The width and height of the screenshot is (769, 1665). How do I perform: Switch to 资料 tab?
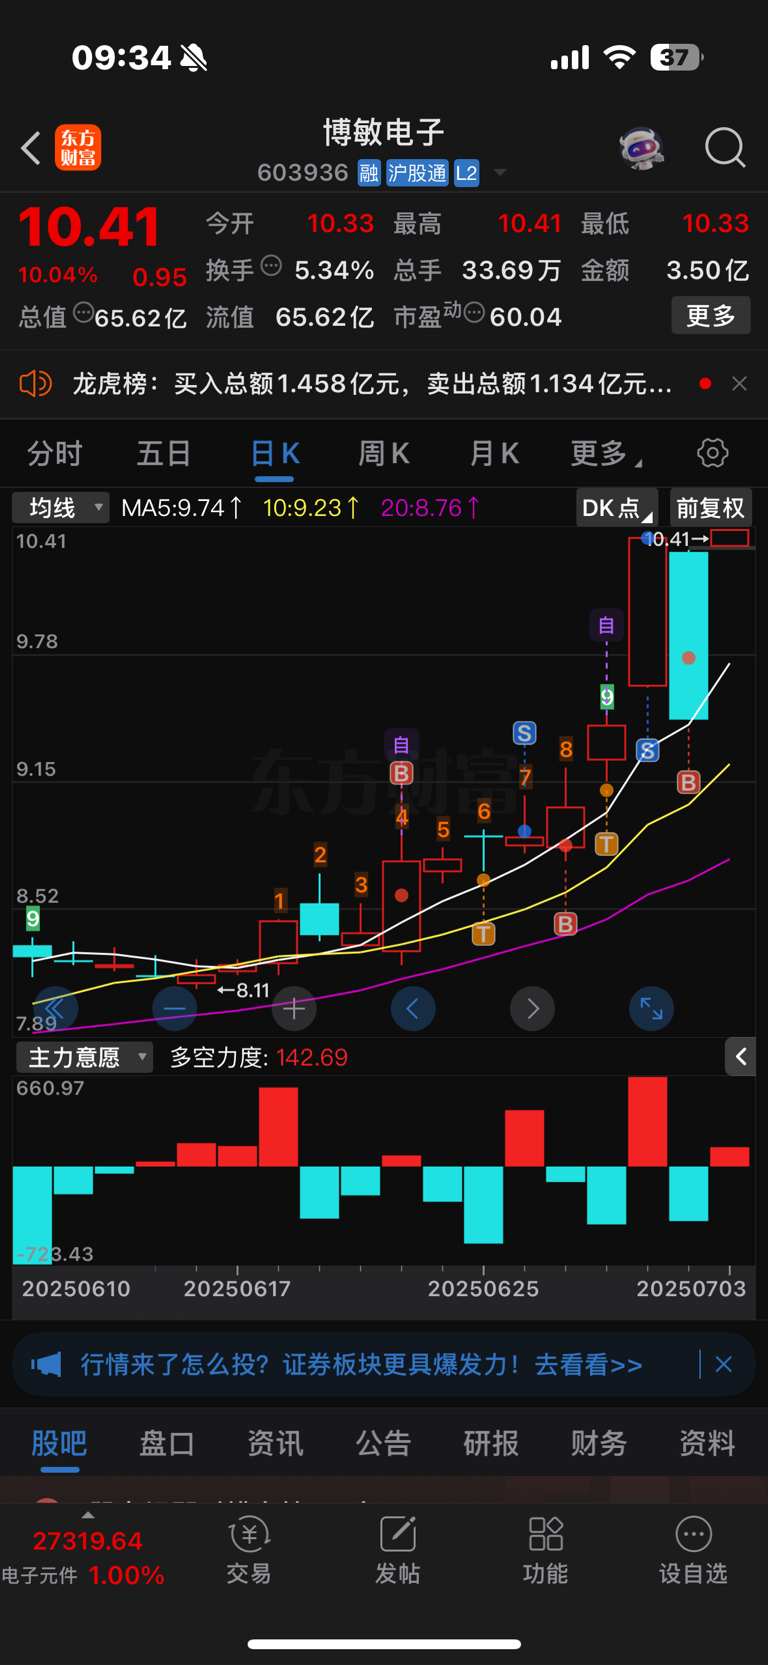click(x=707, y=1443)
